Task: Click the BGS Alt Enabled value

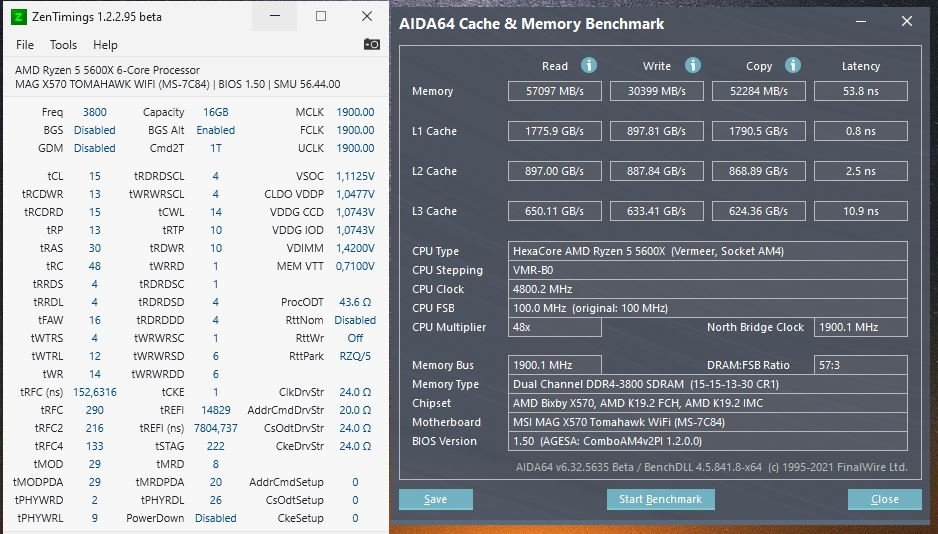Action: 215,130
